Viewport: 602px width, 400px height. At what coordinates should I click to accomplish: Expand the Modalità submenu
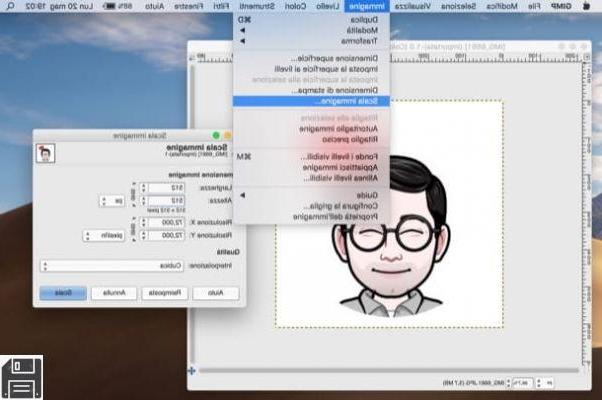(x=311, y=30)
